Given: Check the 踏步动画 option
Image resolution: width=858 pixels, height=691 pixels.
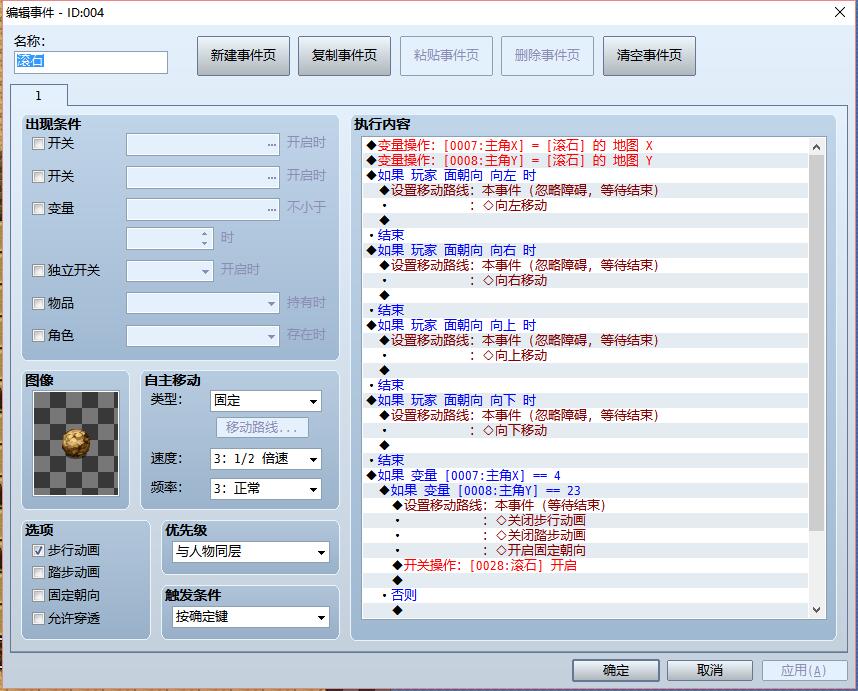Looking at the screenshot, I should pyautogui.click(x=38, y=573).
